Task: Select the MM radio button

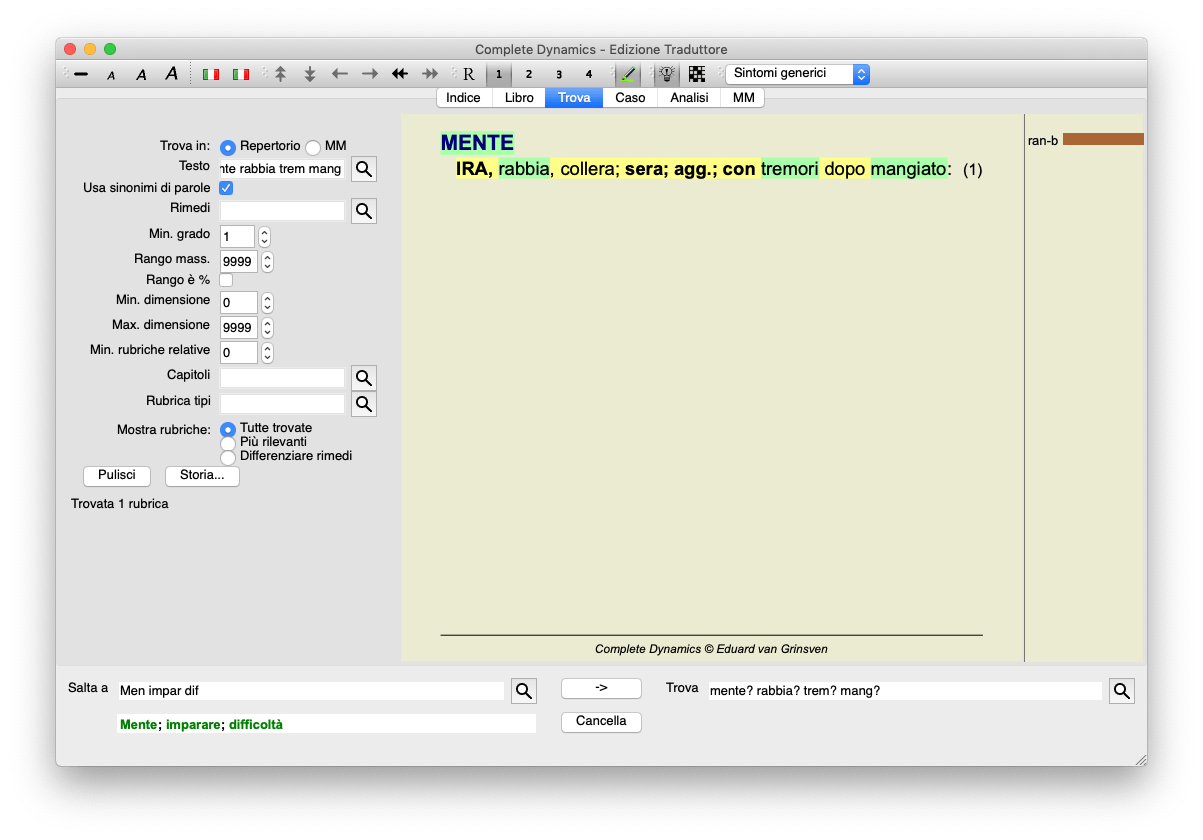Action: (x=313, y=147)
